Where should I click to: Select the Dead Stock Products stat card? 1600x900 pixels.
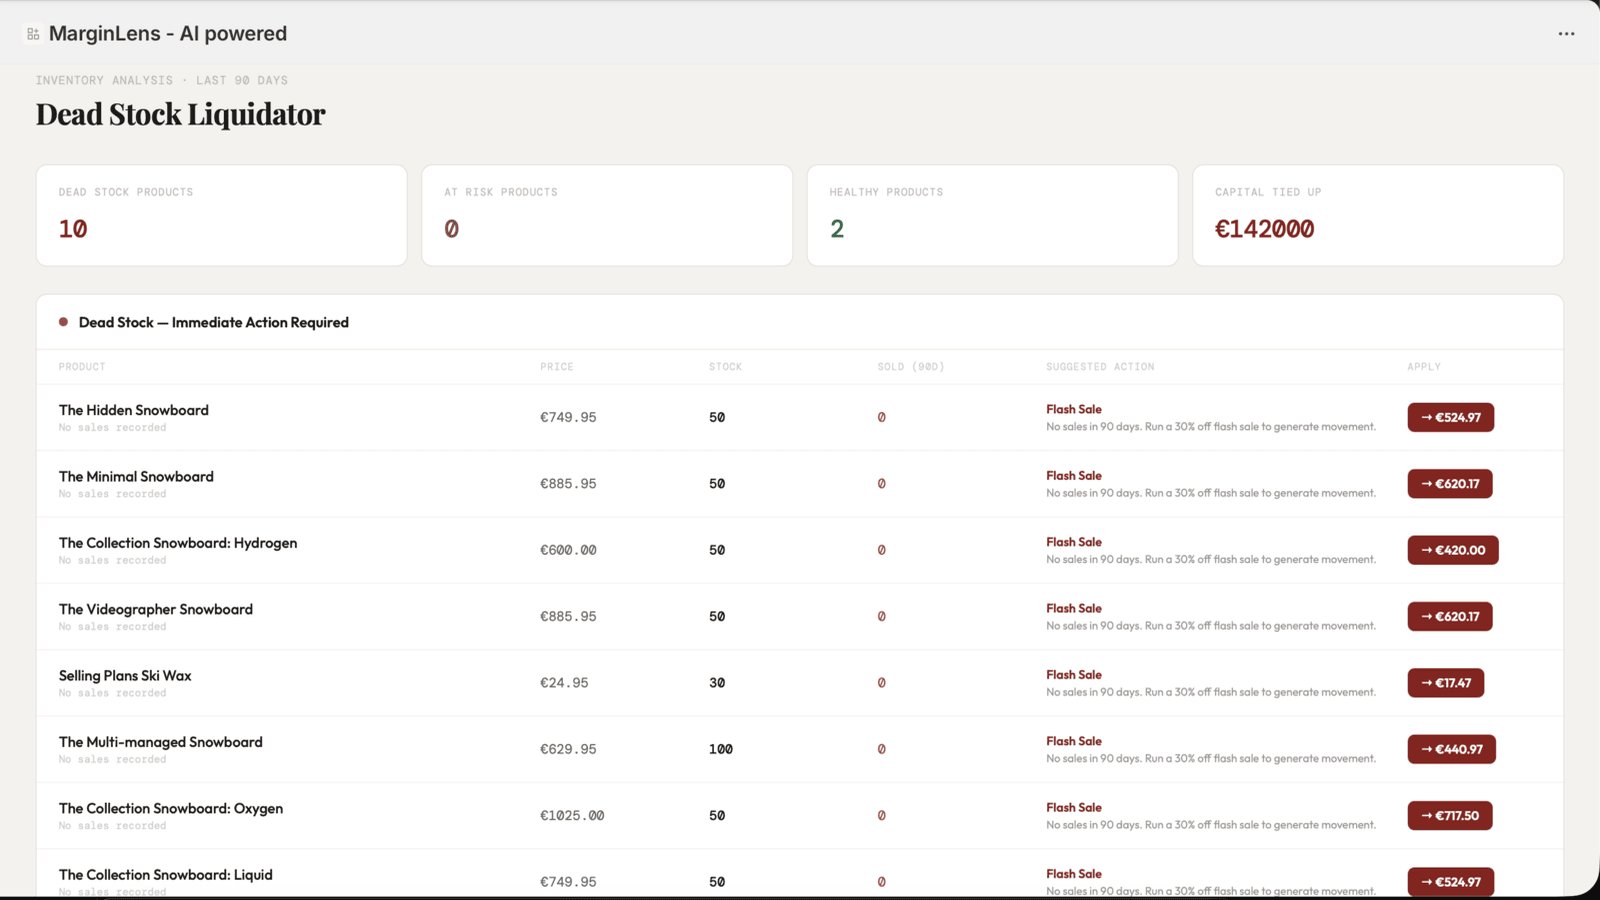coord(221,215)
